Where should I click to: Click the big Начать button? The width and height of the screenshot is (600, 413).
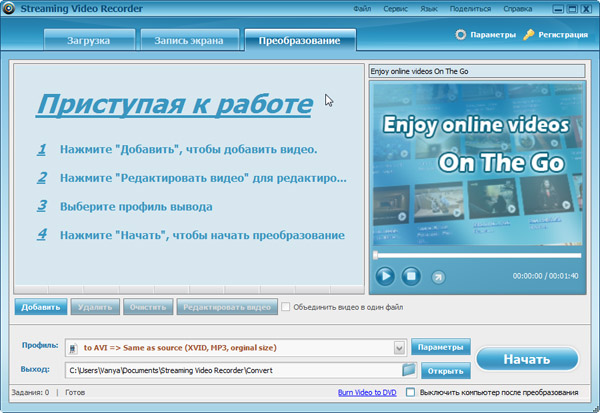pos(527,359)
